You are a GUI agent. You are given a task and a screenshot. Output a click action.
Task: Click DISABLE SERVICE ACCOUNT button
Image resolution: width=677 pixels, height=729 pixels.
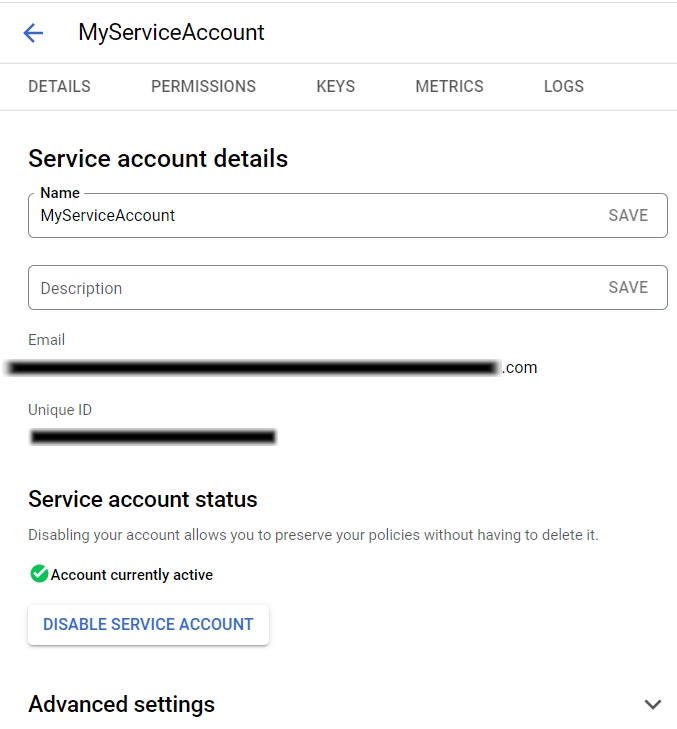(148, 625)
